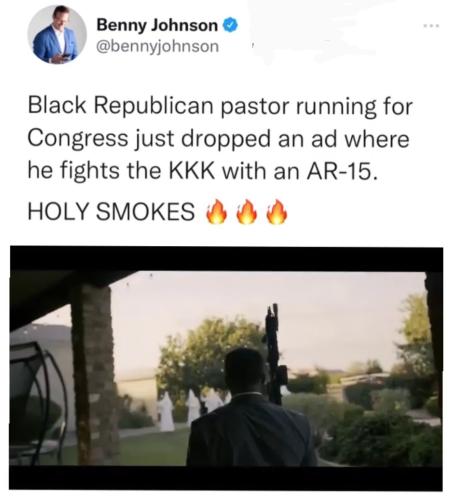454x500 pixels.
Task: Click the Benny Johnson display name
Action: coord(157,25)
